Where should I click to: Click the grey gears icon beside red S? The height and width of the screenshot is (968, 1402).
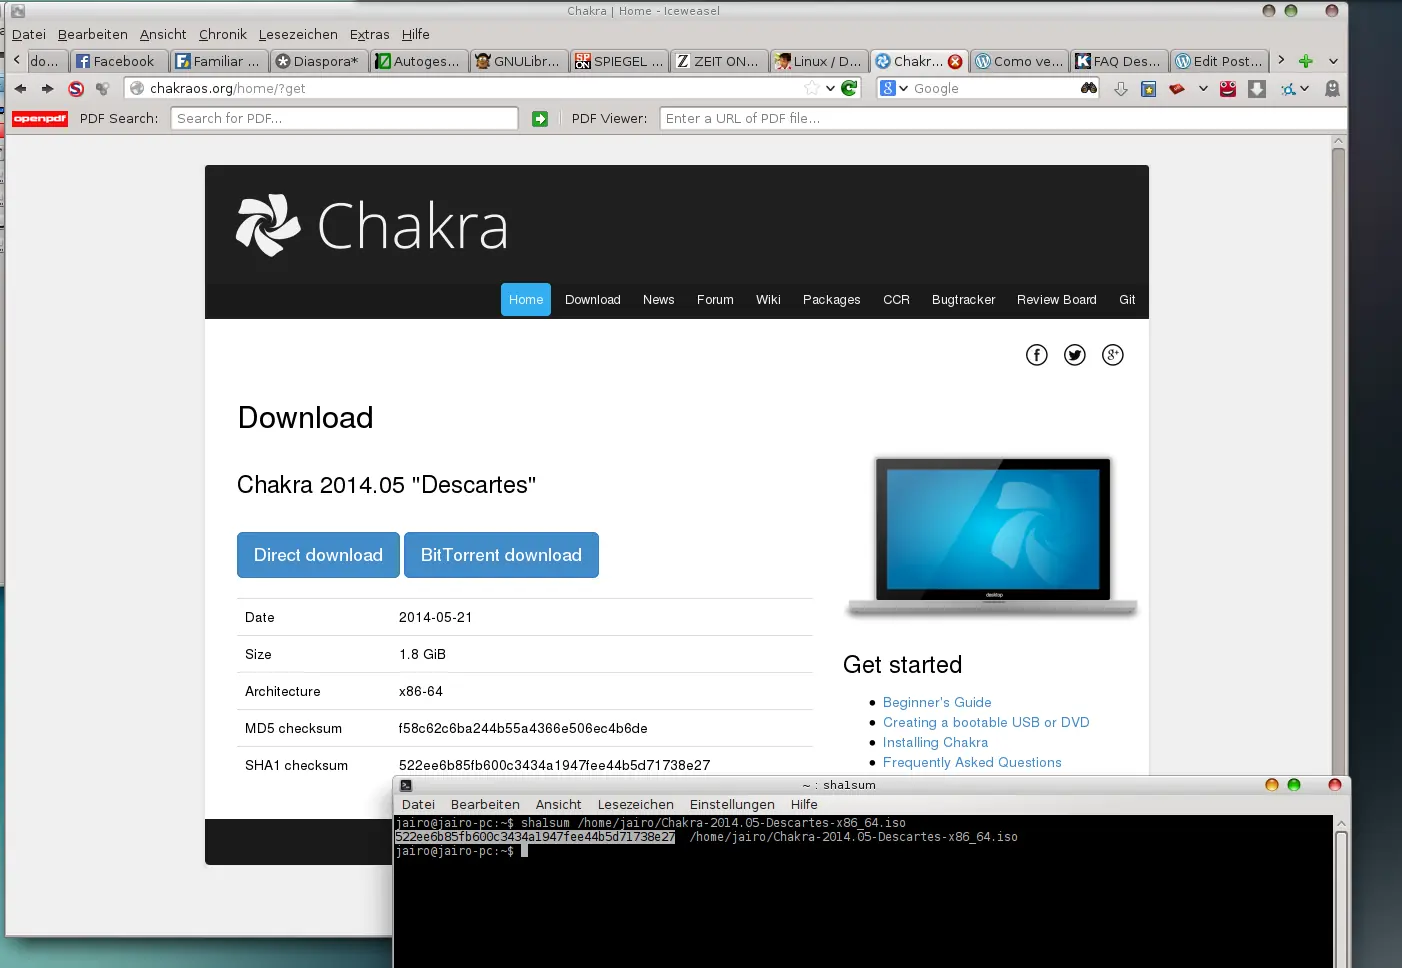coord(102,89)
